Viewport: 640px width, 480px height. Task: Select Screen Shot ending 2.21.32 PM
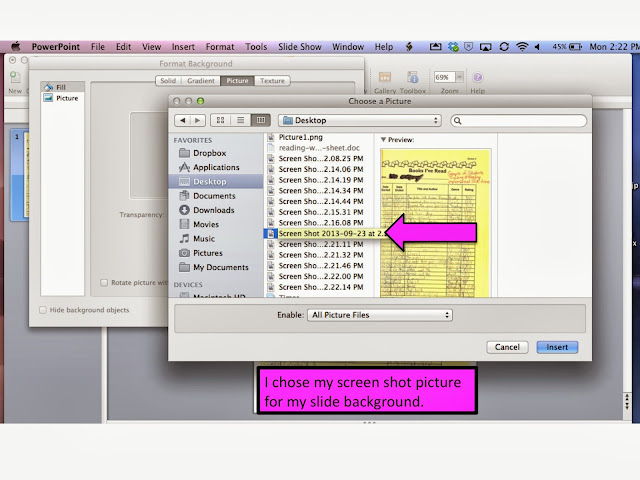321,255
